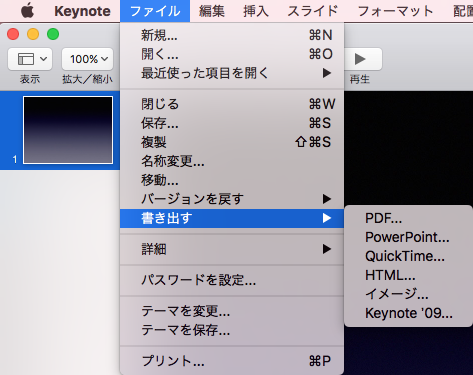Export as HTML...
This screenshot has height=375, width=473.
click(x=408, y=275)
